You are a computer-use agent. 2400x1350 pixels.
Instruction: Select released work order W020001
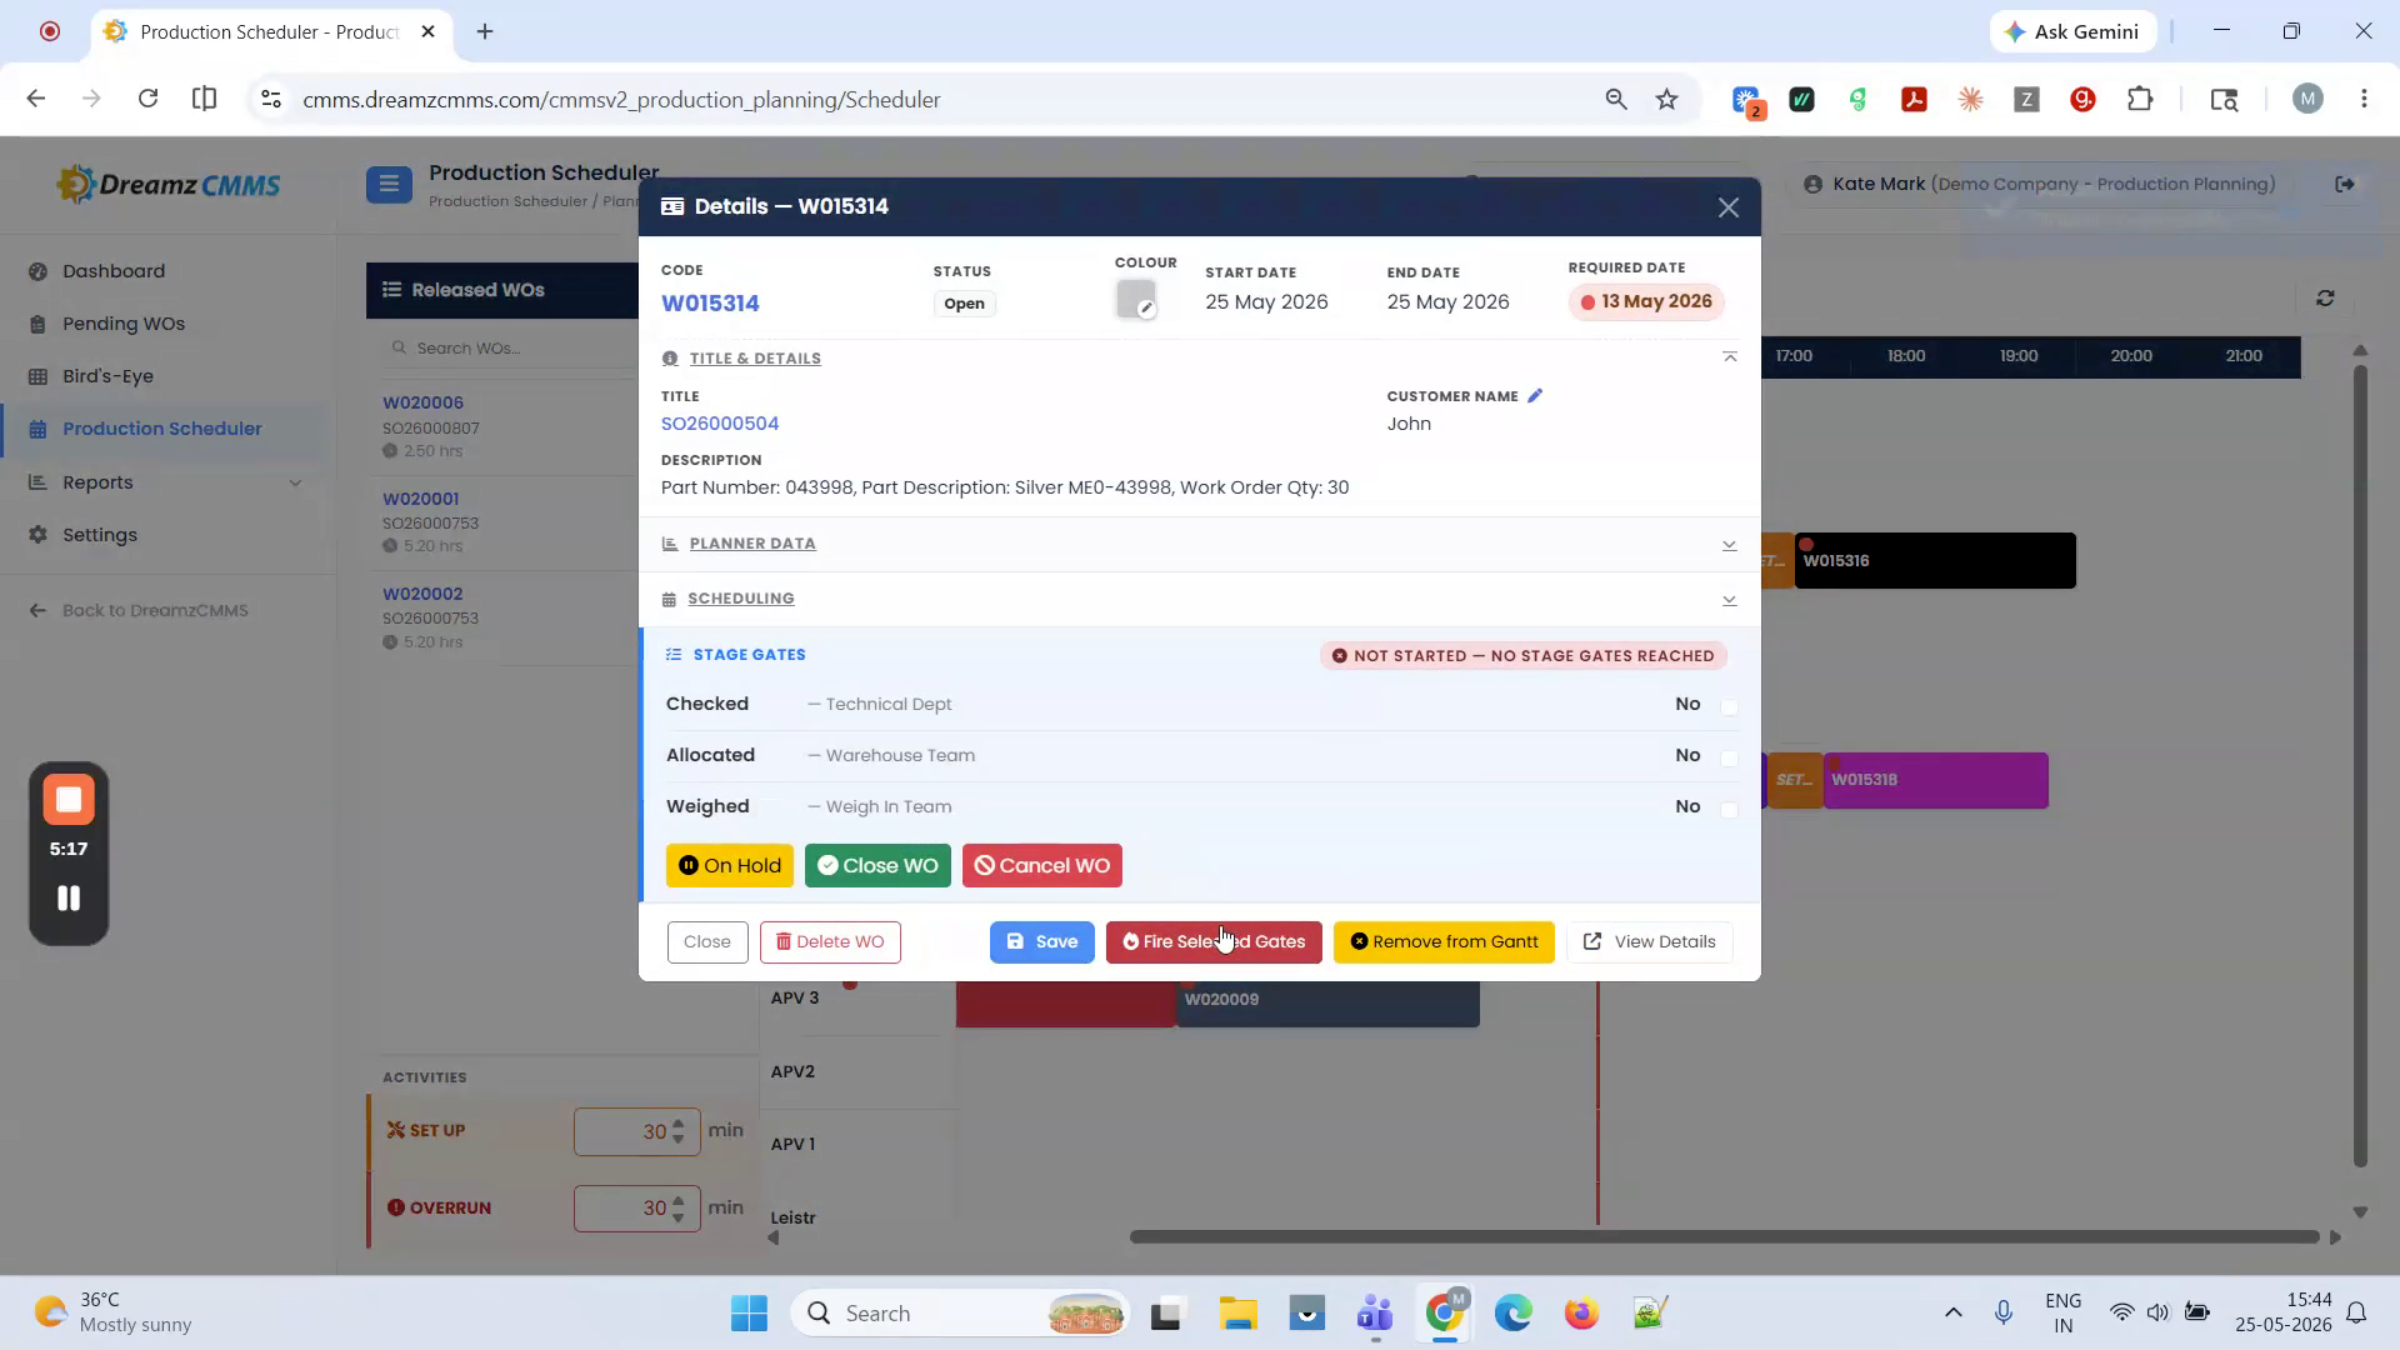click(x=420, y=498)
